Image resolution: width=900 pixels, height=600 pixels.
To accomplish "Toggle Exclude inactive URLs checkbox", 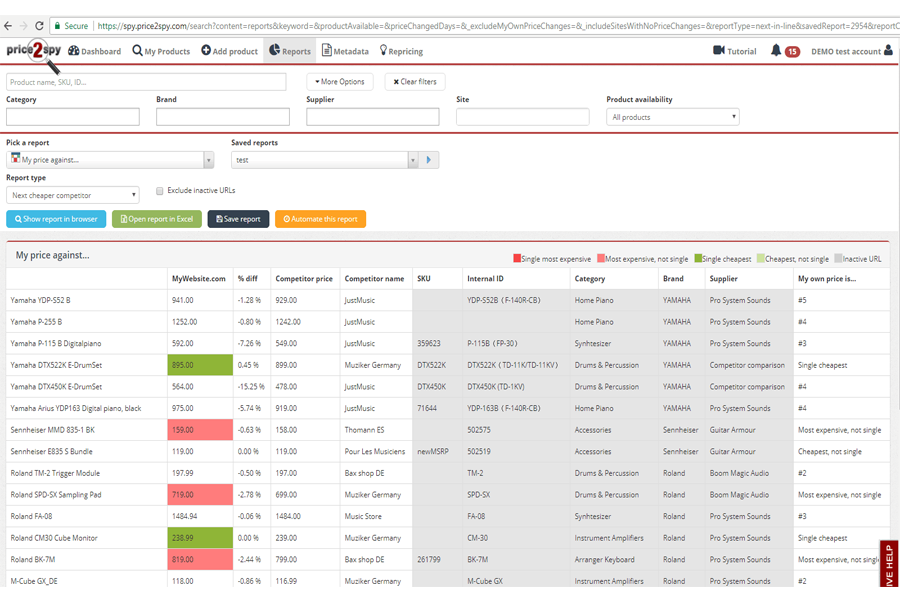I will point(160,191).
